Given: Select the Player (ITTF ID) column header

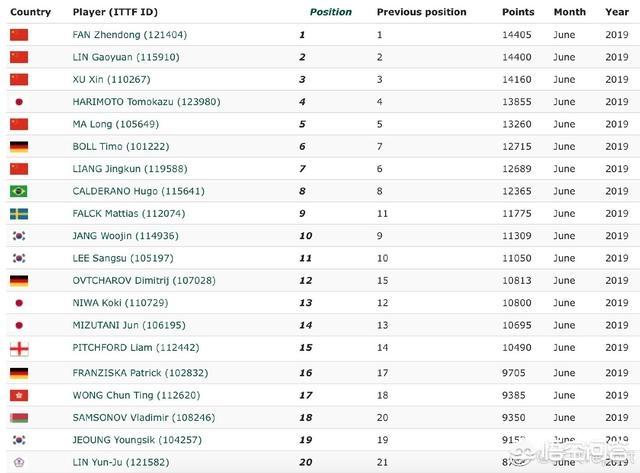Looking at the screenshot, I should pos(115,12).
